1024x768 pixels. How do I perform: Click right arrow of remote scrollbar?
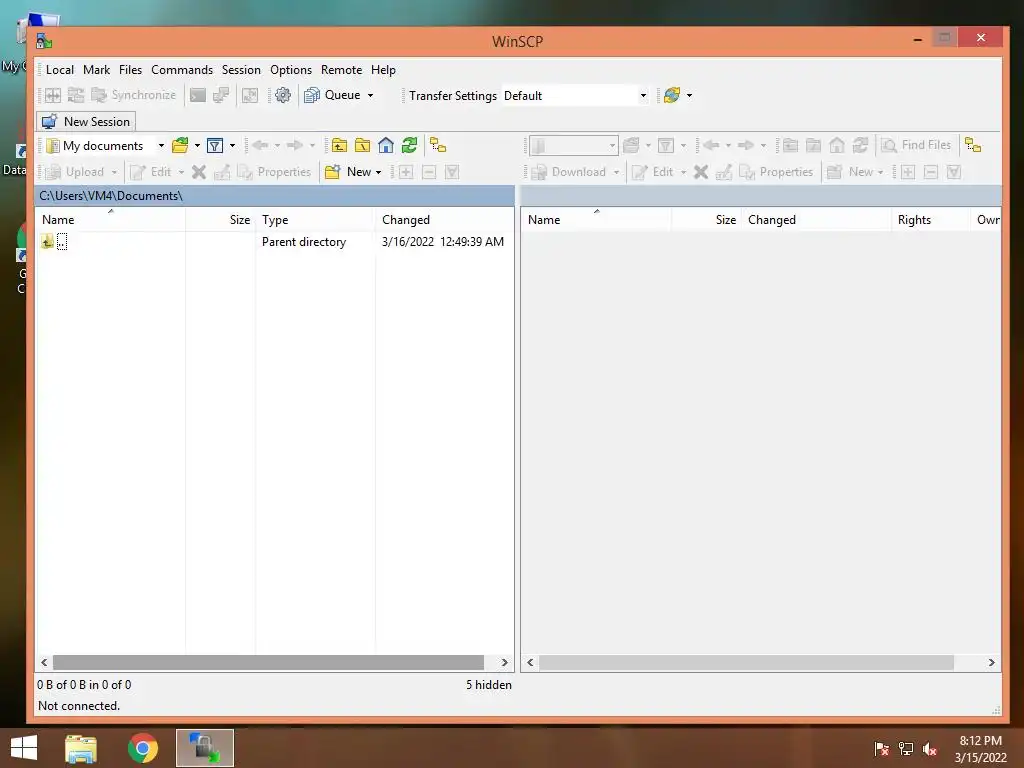[991, 662]
